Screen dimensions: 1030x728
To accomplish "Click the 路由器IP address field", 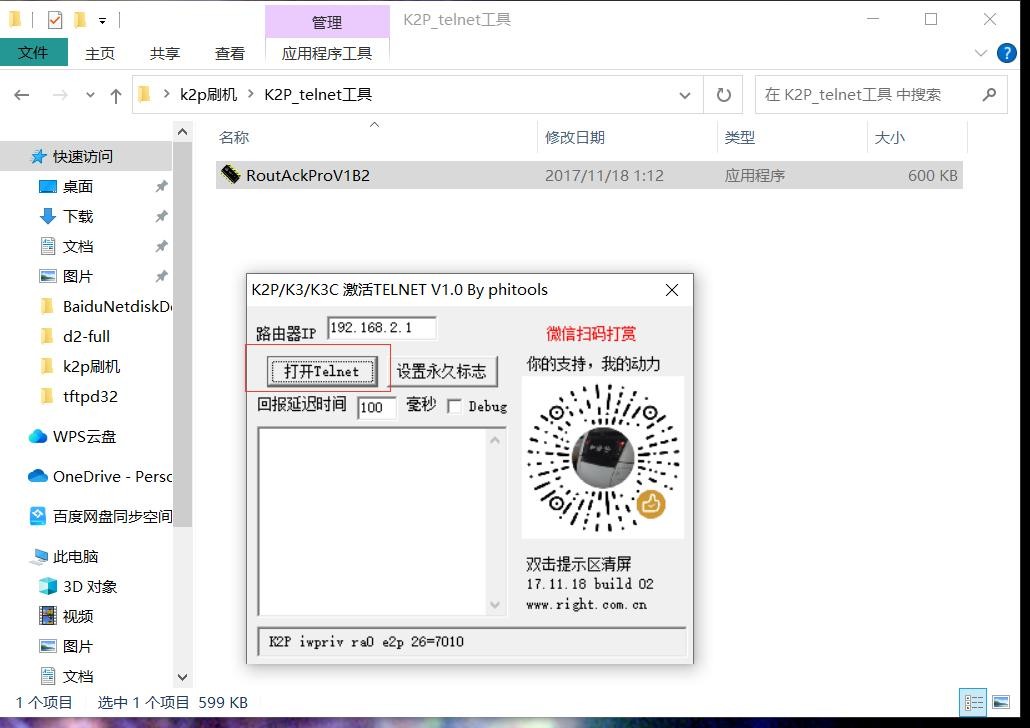I will click(381, 328).
